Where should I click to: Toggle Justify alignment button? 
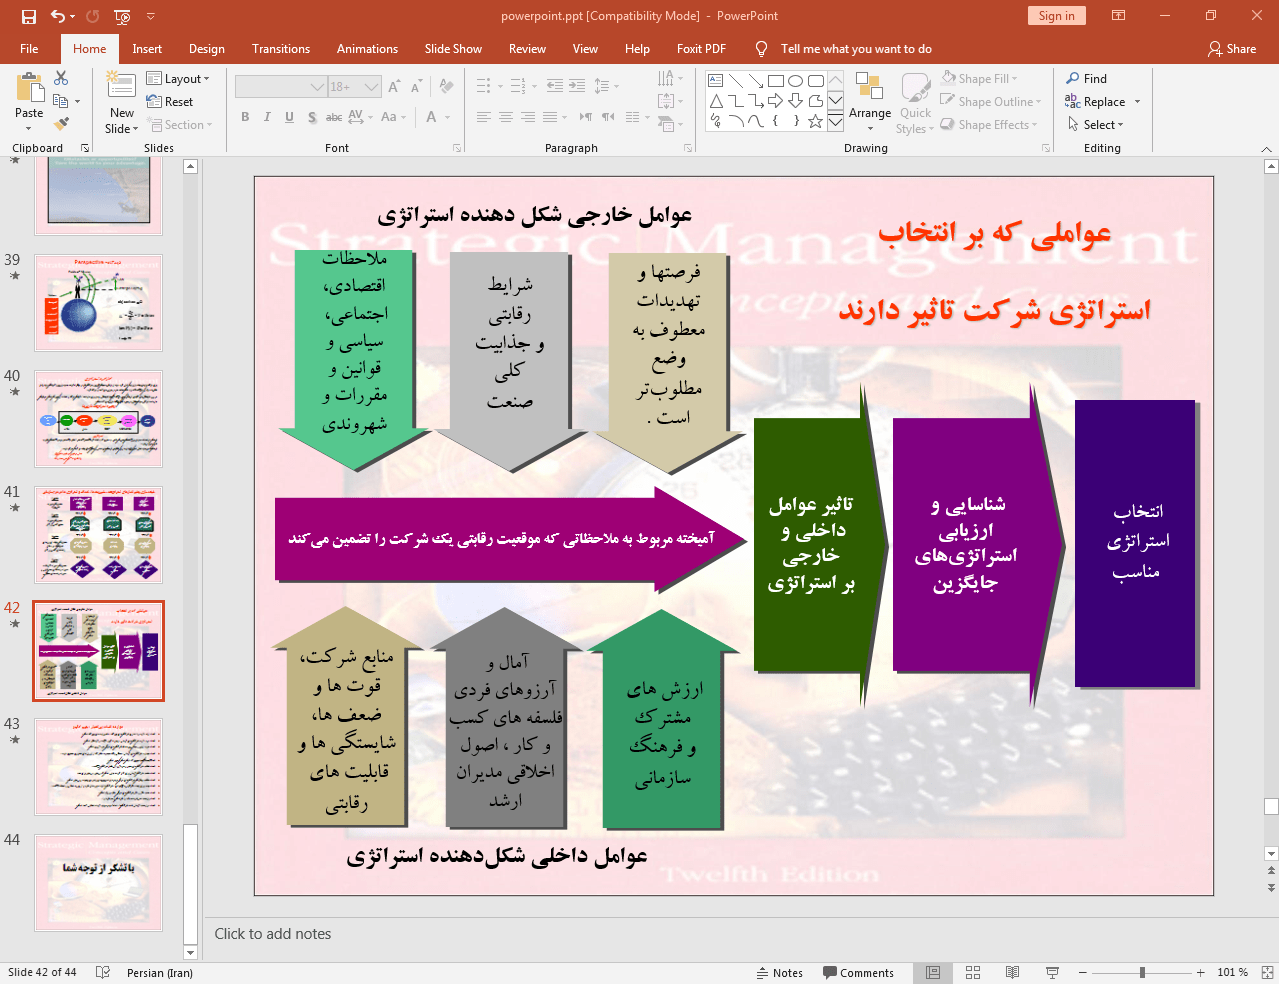[550, 117]
